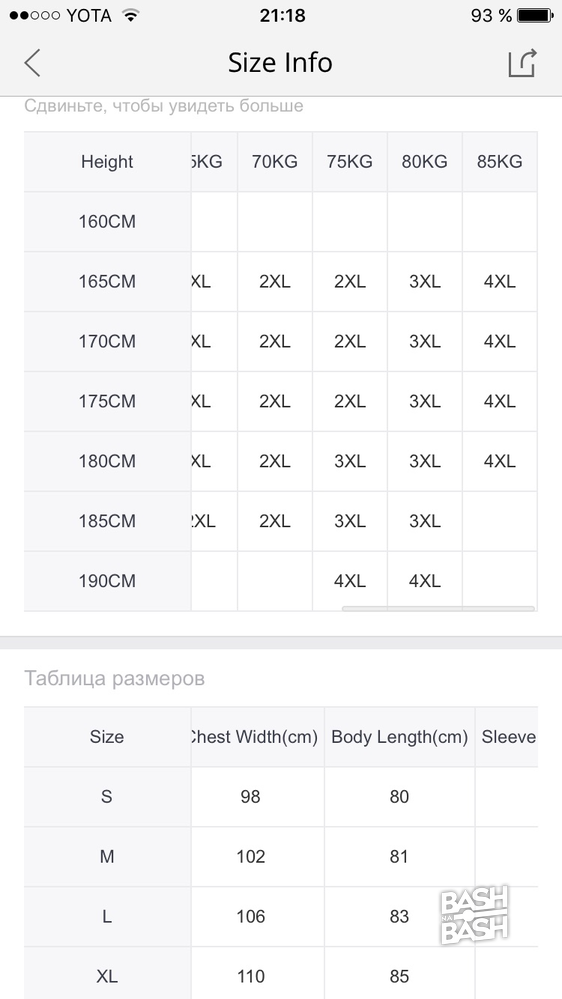This screenshot has width=562, height=999.
Task: Tap the 4XL cell in 190CM row under 75KG
Action: pyautogui.click(x=350, y=581)
